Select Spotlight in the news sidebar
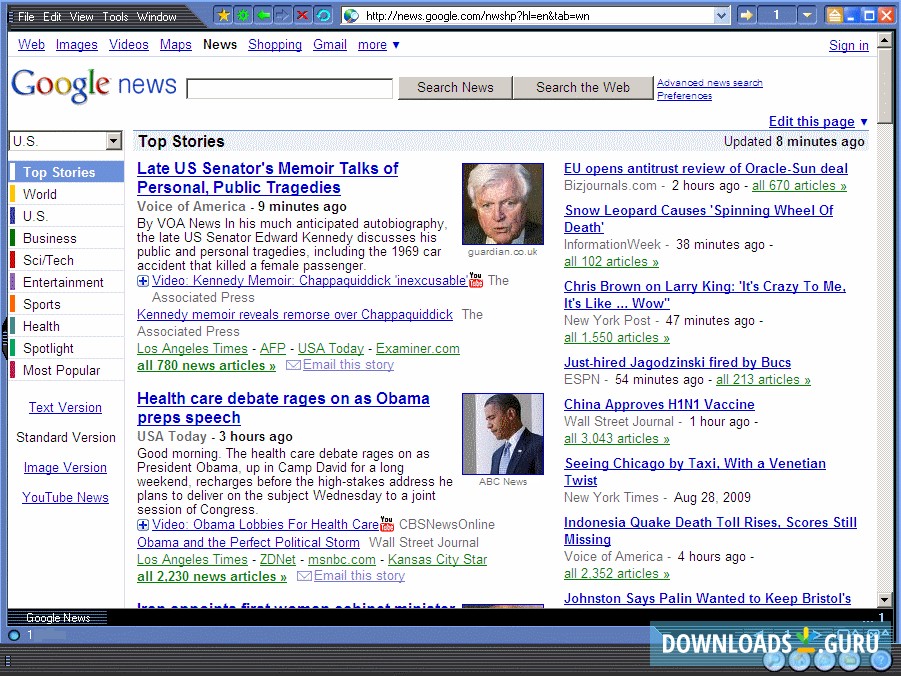Screen dimensions: 901x676 point(67,348)
